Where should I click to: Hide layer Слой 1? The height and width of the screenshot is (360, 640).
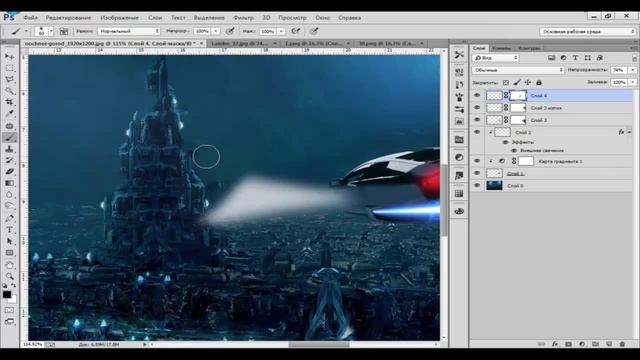477,173
